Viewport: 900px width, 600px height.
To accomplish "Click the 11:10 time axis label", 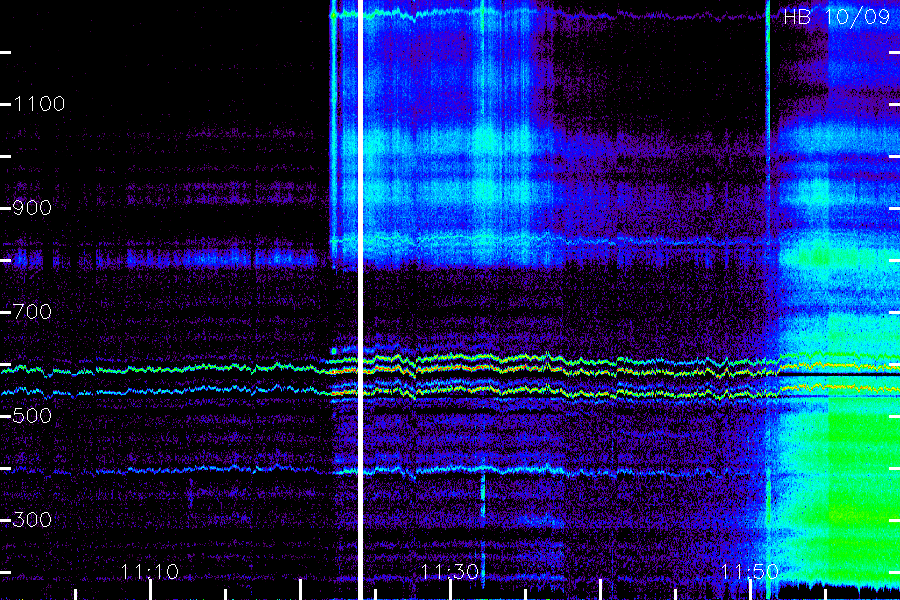I will point(150,571).
